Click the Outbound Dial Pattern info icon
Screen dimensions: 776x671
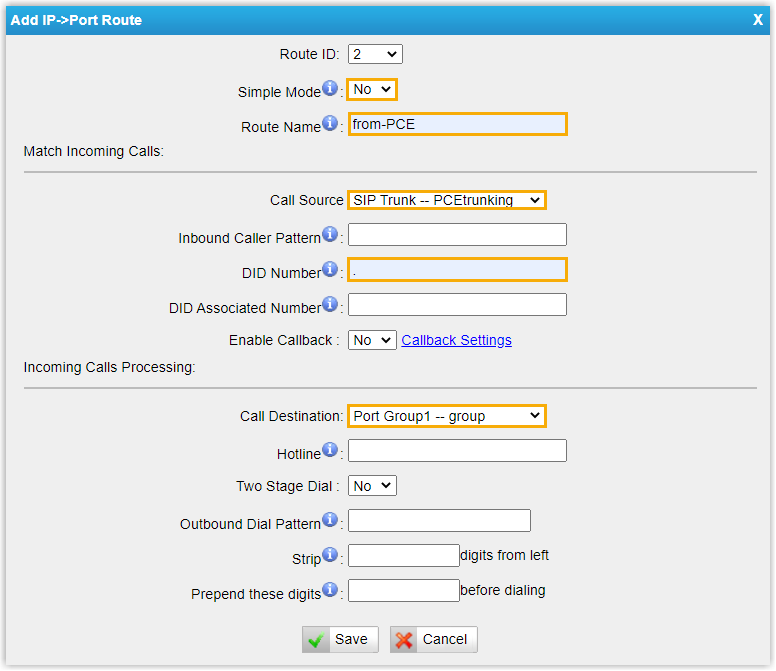tap(330, 520)
